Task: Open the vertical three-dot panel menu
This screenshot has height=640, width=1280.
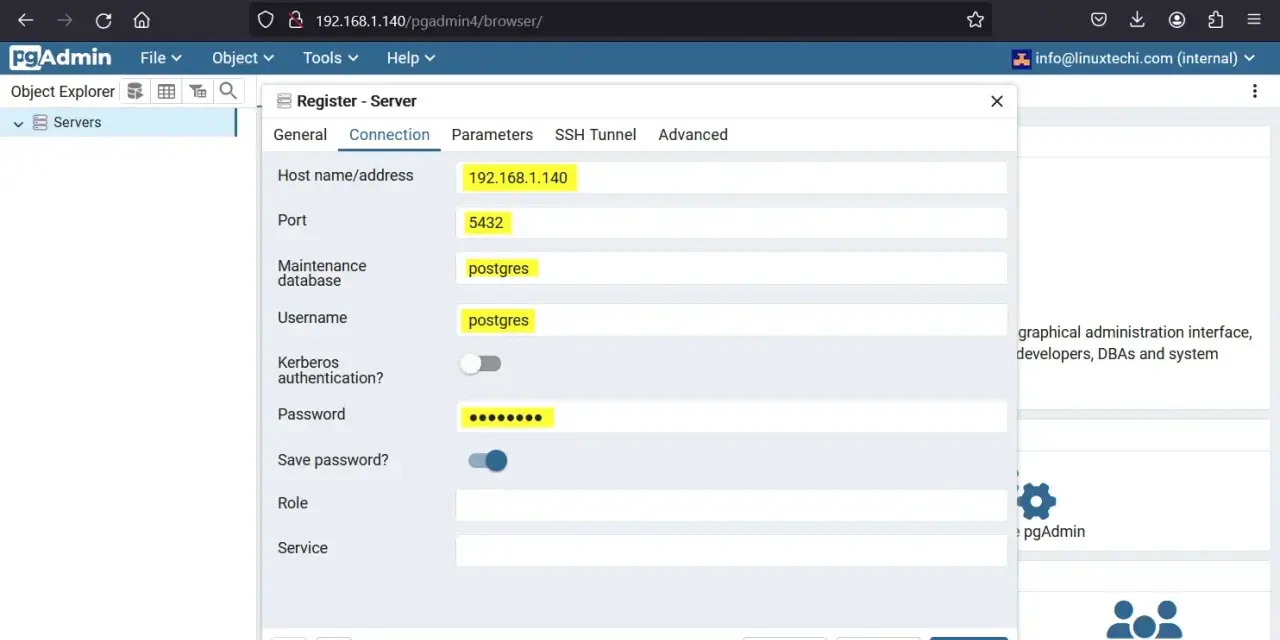Action: tap(1254, 91)
